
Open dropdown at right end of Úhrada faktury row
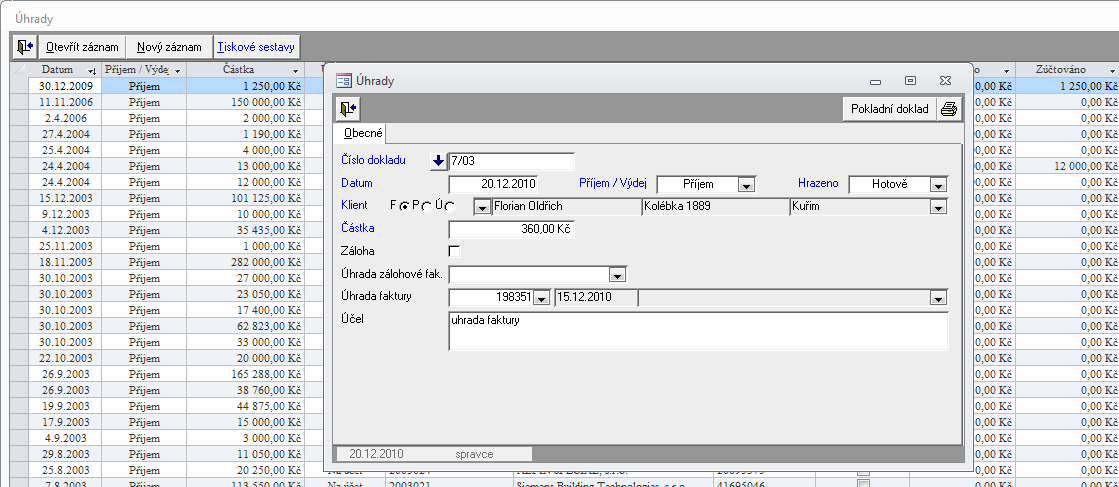[938, 298]
